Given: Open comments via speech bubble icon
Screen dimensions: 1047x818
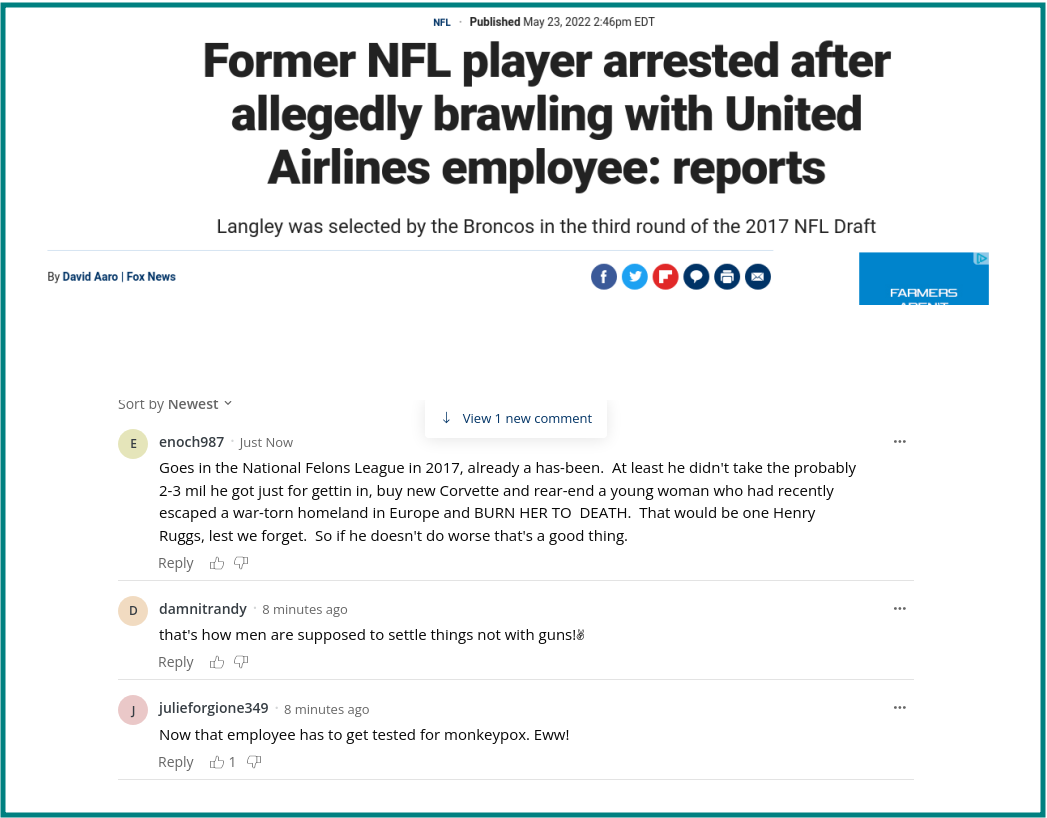Looking at the screenshot, I should (696, 276).
